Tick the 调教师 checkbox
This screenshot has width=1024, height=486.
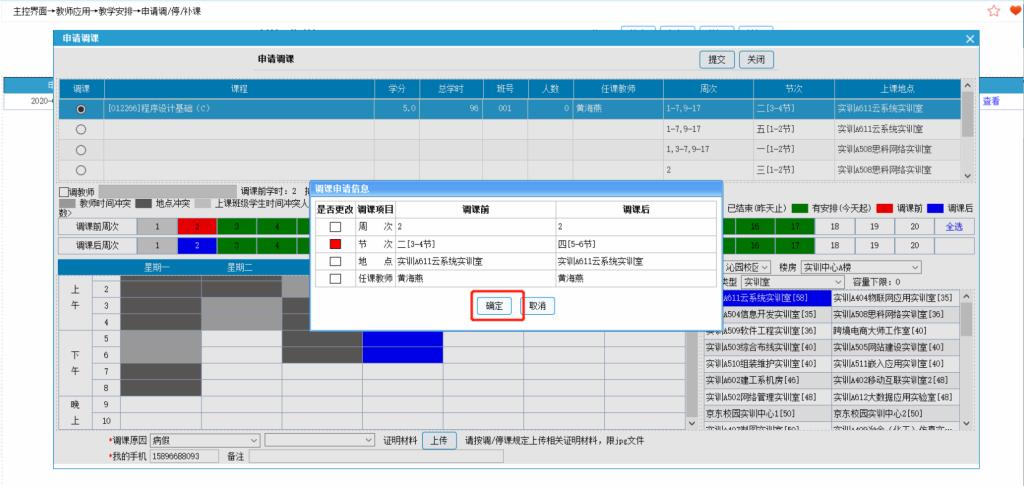coord(64,191)
